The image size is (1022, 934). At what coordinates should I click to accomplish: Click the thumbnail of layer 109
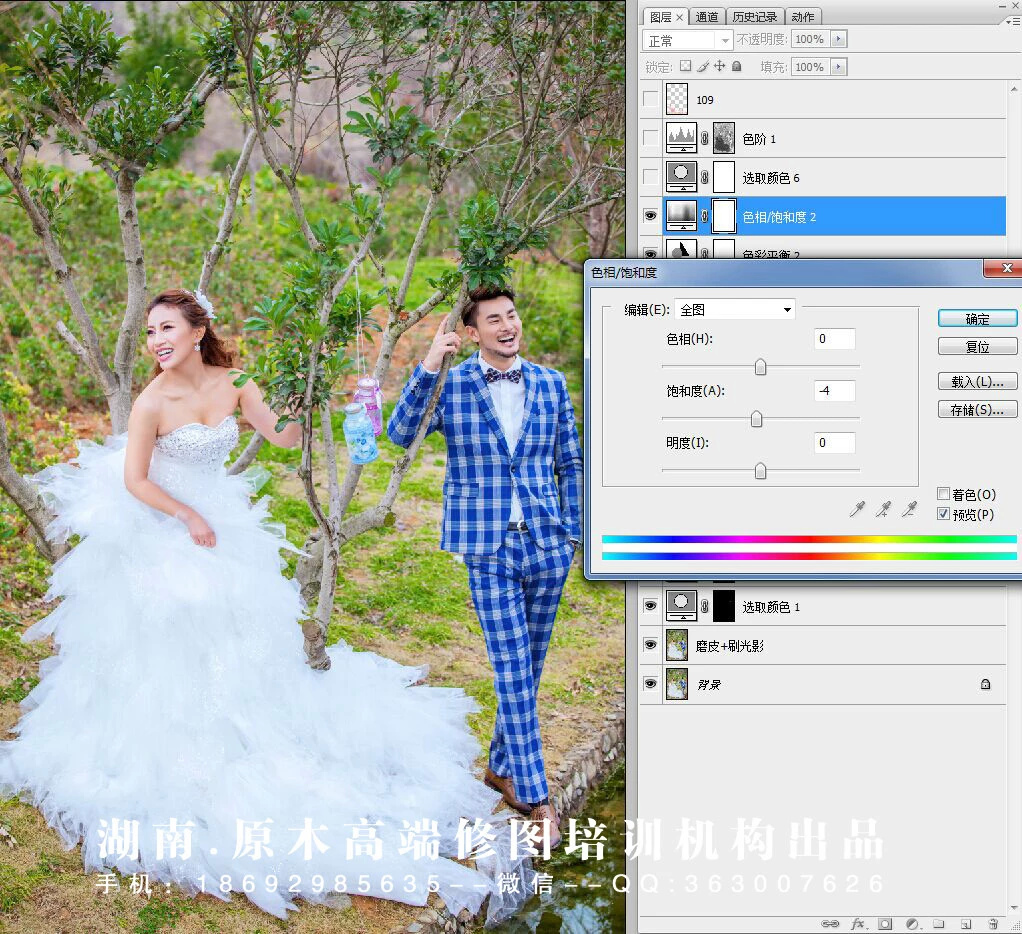pos(677,99)
